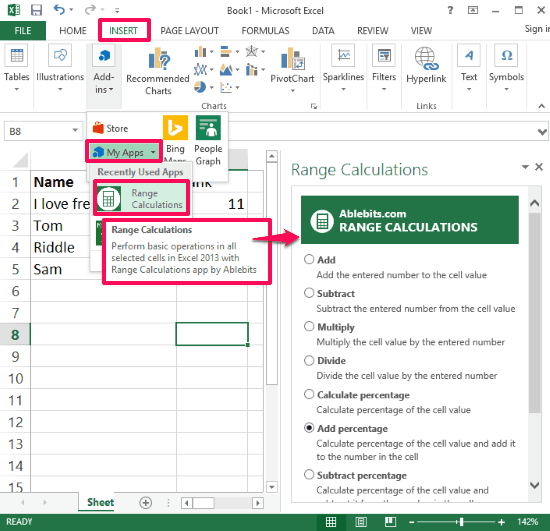Collapse the ribbon with the caret

542,106
